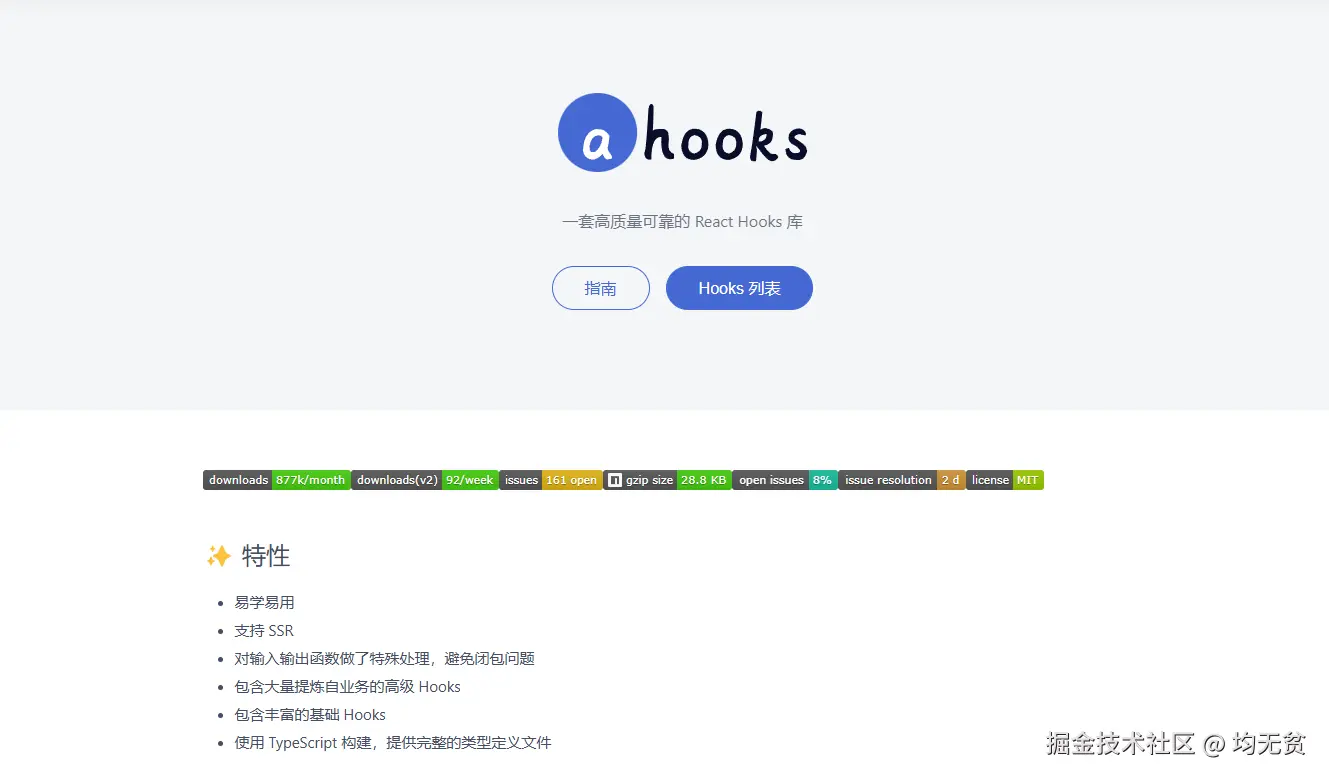Open the open issues 8% badge
Screen dimensions: 1329x780
(785, 480)
